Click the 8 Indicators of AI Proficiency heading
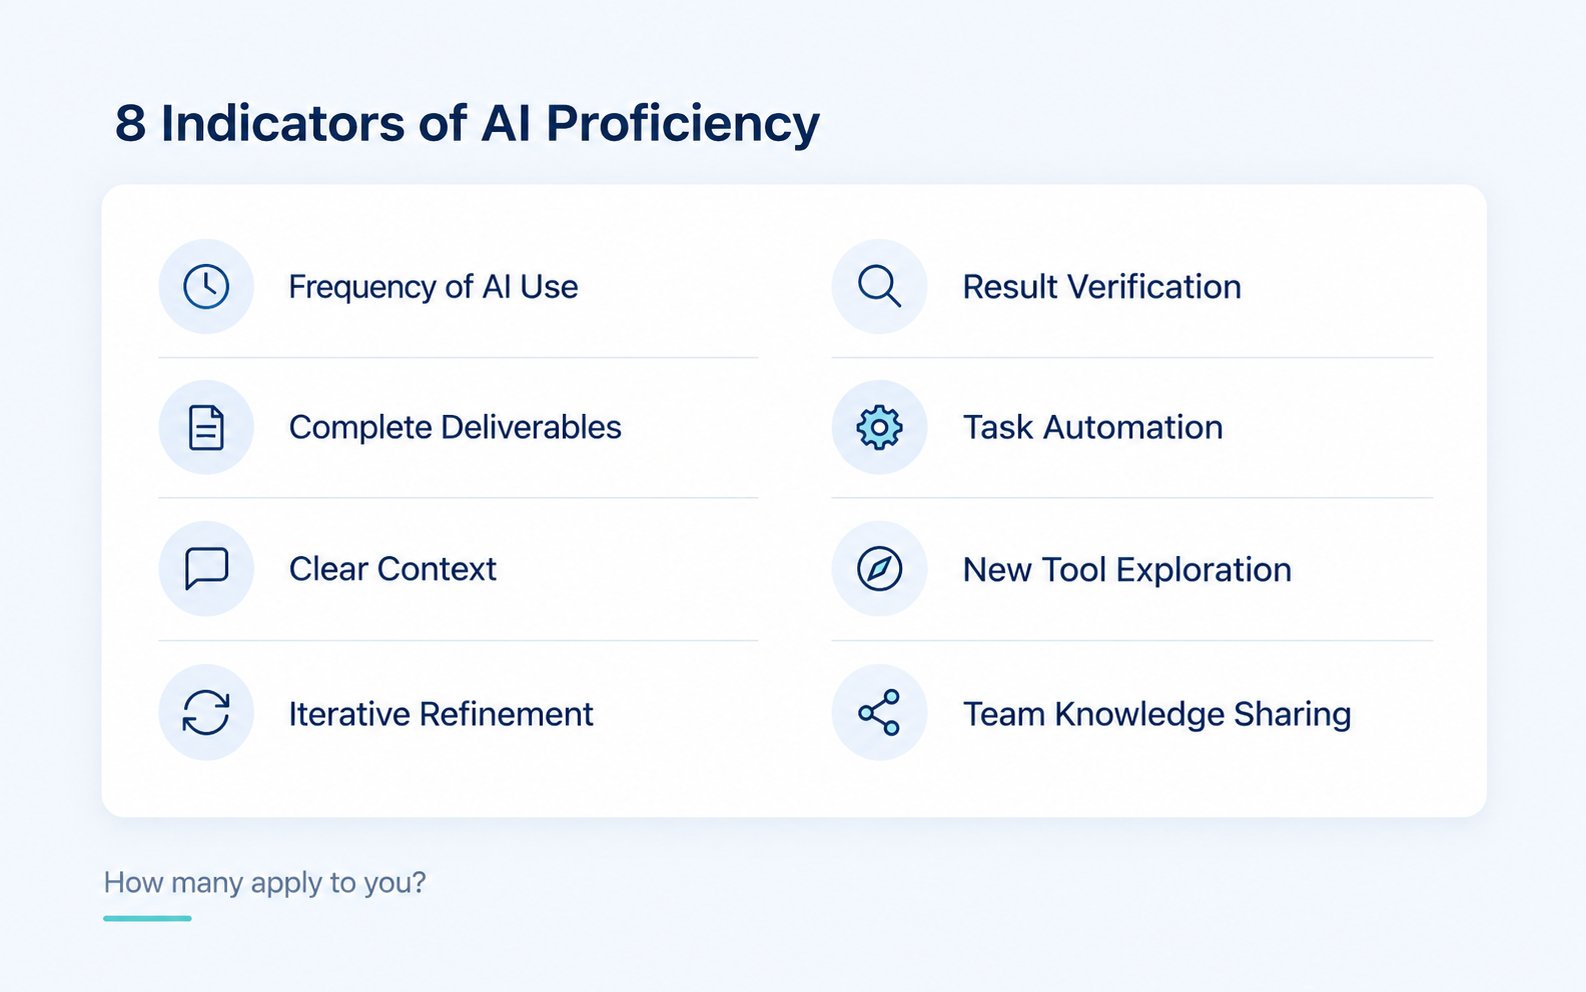This screenshot has width=1586, height=992. click(x=467, y=124)
